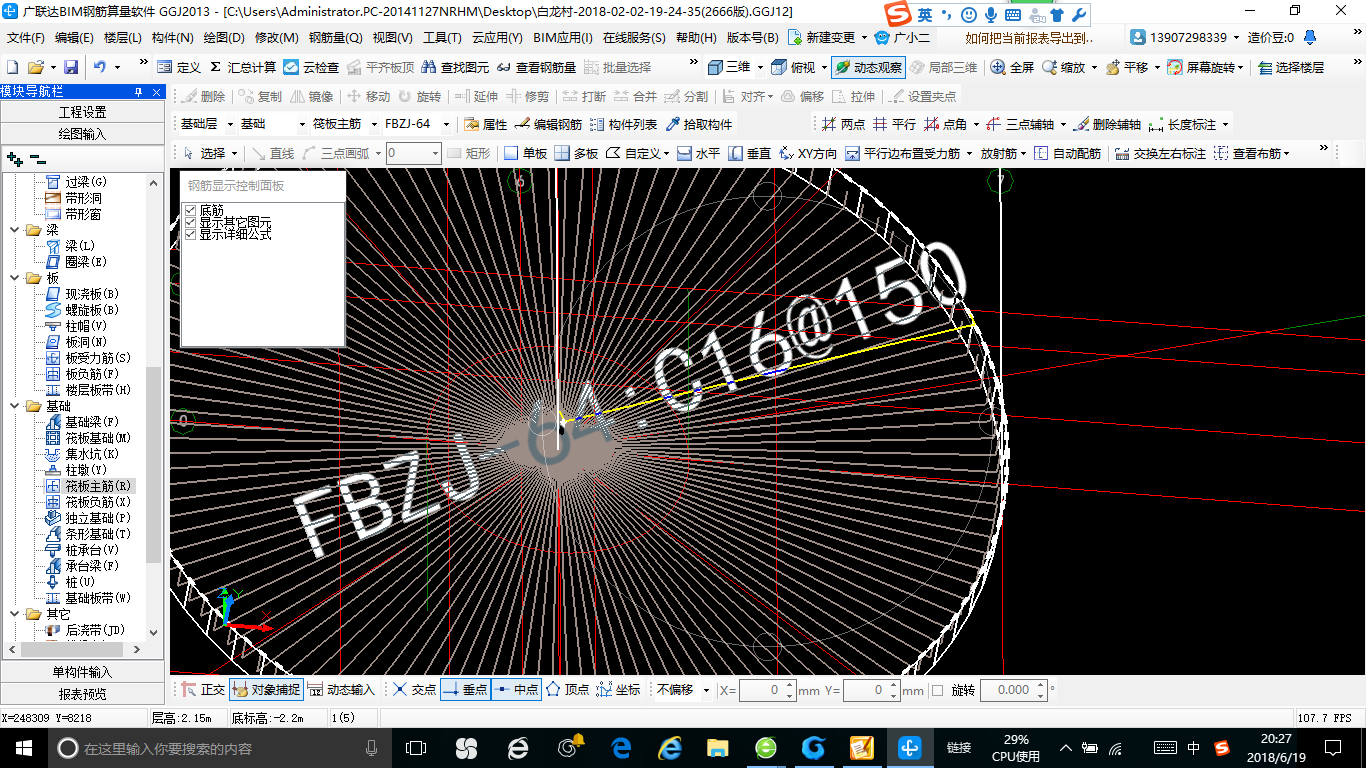The image size is (1366, 768).
Task: Click the undo arrow icon
Action: click(100, 67)
